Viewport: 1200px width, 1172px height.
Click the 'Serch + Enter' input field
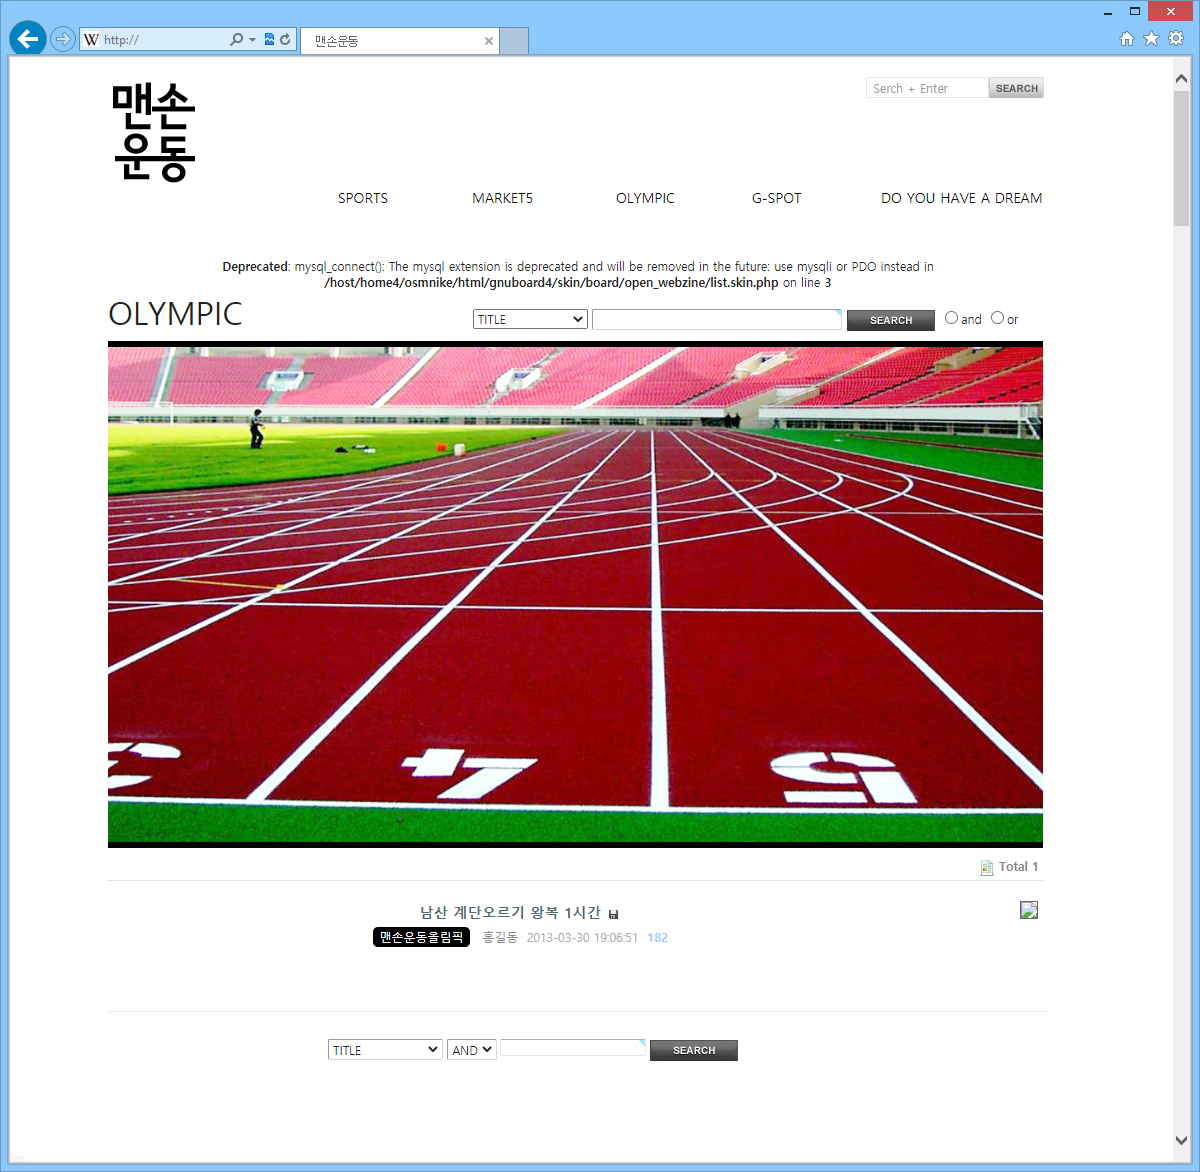[x=926, y=88]
